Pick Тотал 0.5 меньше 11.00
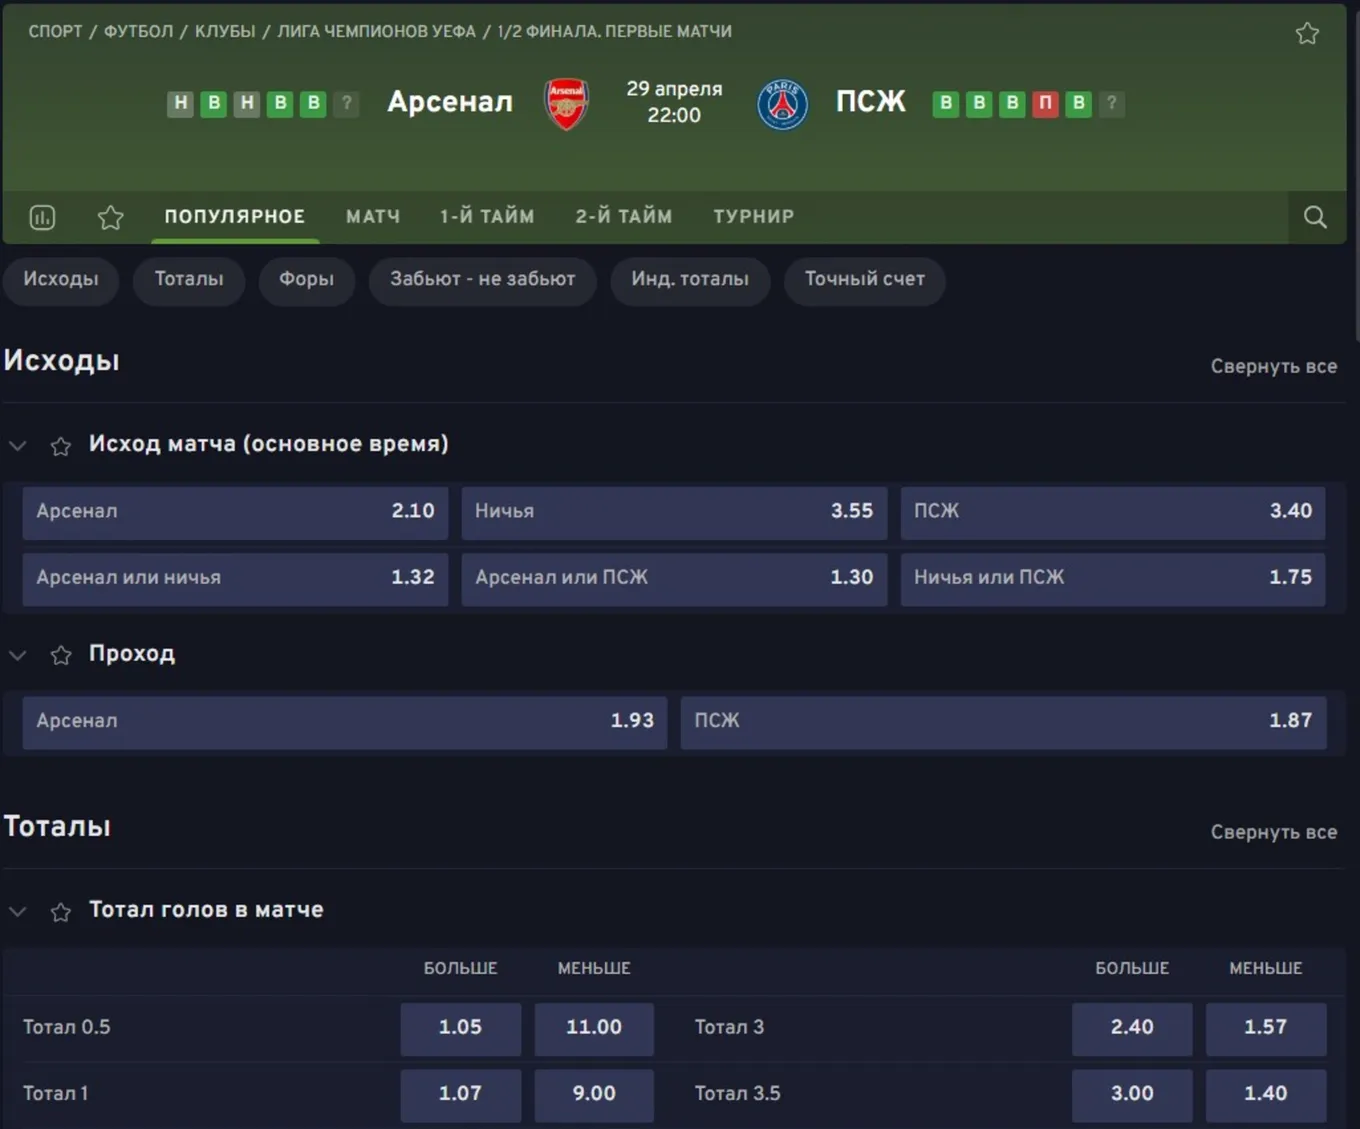Viewport: 1360px width, 1129px height. coord(594,1029)
